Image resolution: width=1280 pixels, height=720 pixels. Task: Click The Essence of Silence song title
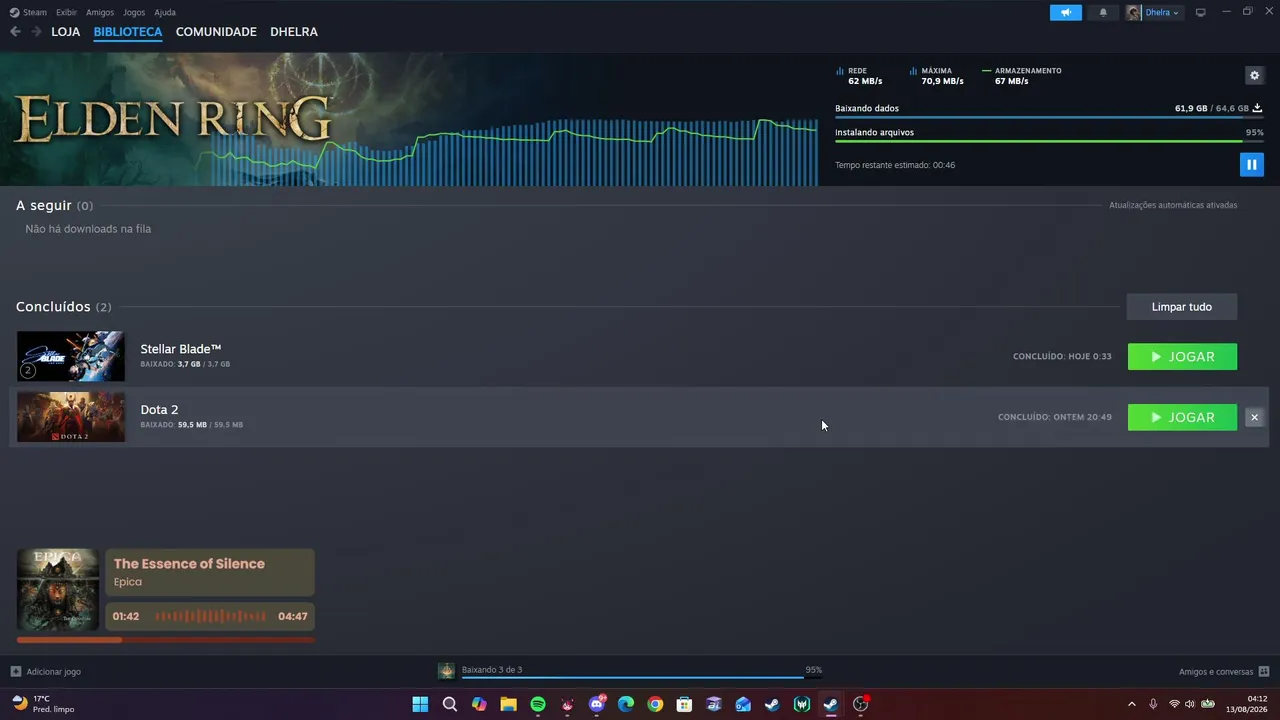(x=189, y=564)
